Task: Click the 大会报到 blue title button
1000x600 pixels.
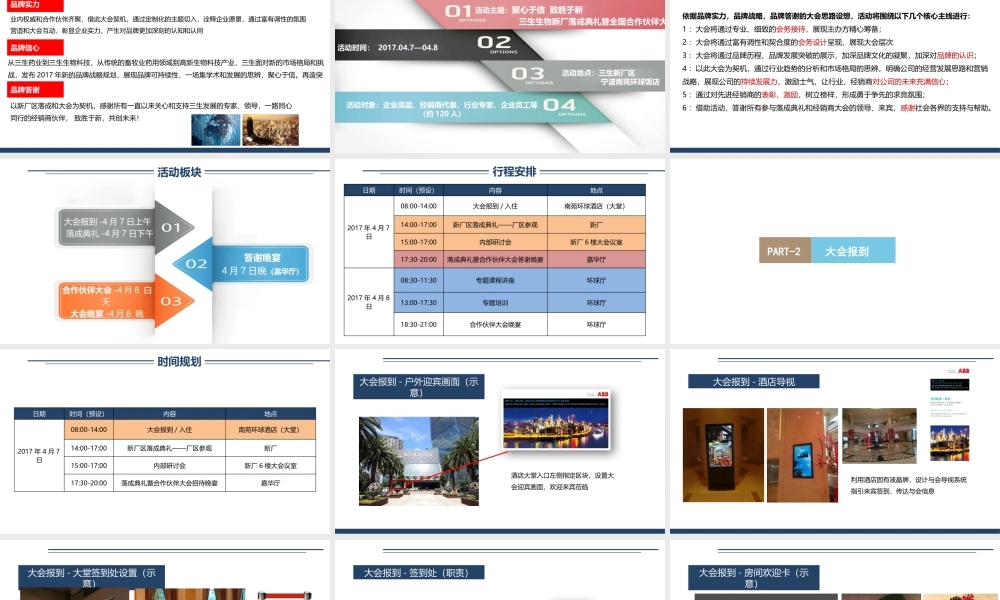Action: pos(848,250)
